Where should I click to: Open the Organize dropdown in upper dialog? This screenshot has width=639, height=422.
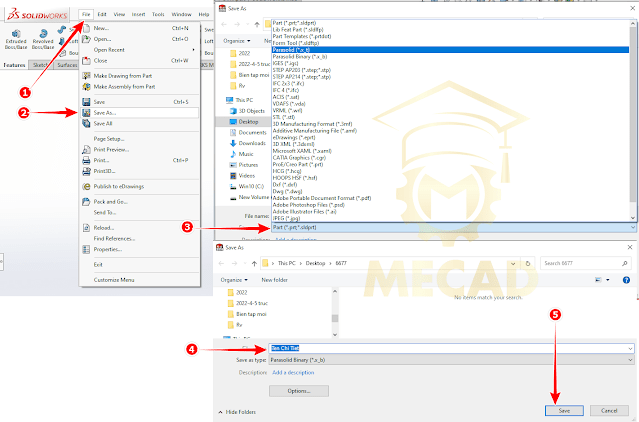click(237, 41)
